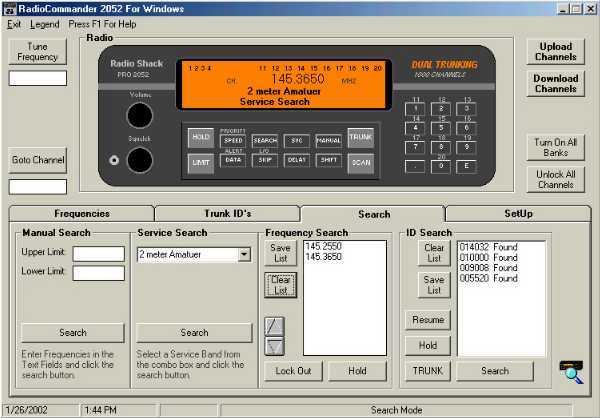
Task: Click Press F1 For Help in the menu bar
Action: (x=102, y=24)
